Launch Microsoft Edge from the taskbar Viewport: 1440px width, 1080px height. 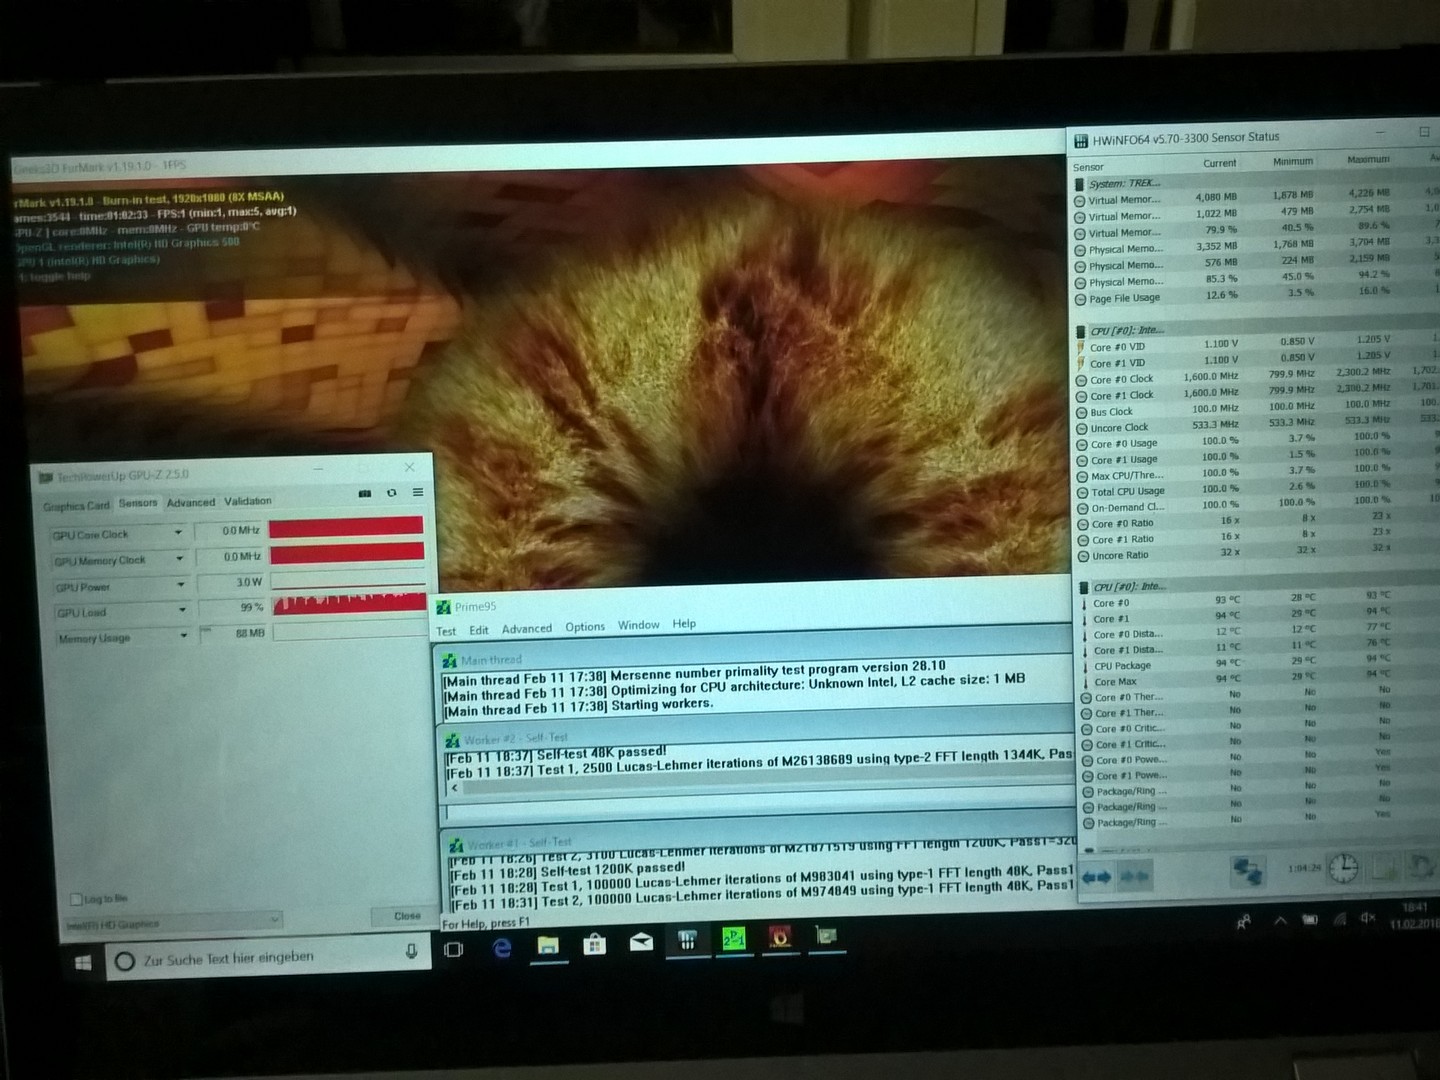click(502, 947)
